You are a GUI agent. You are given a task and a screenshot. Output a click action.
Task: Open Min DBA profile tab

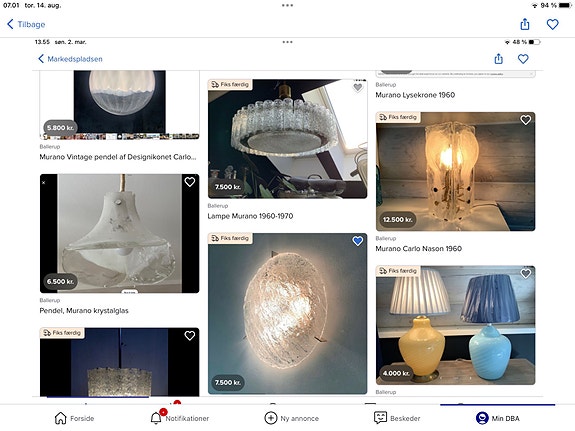coord(498,418)
